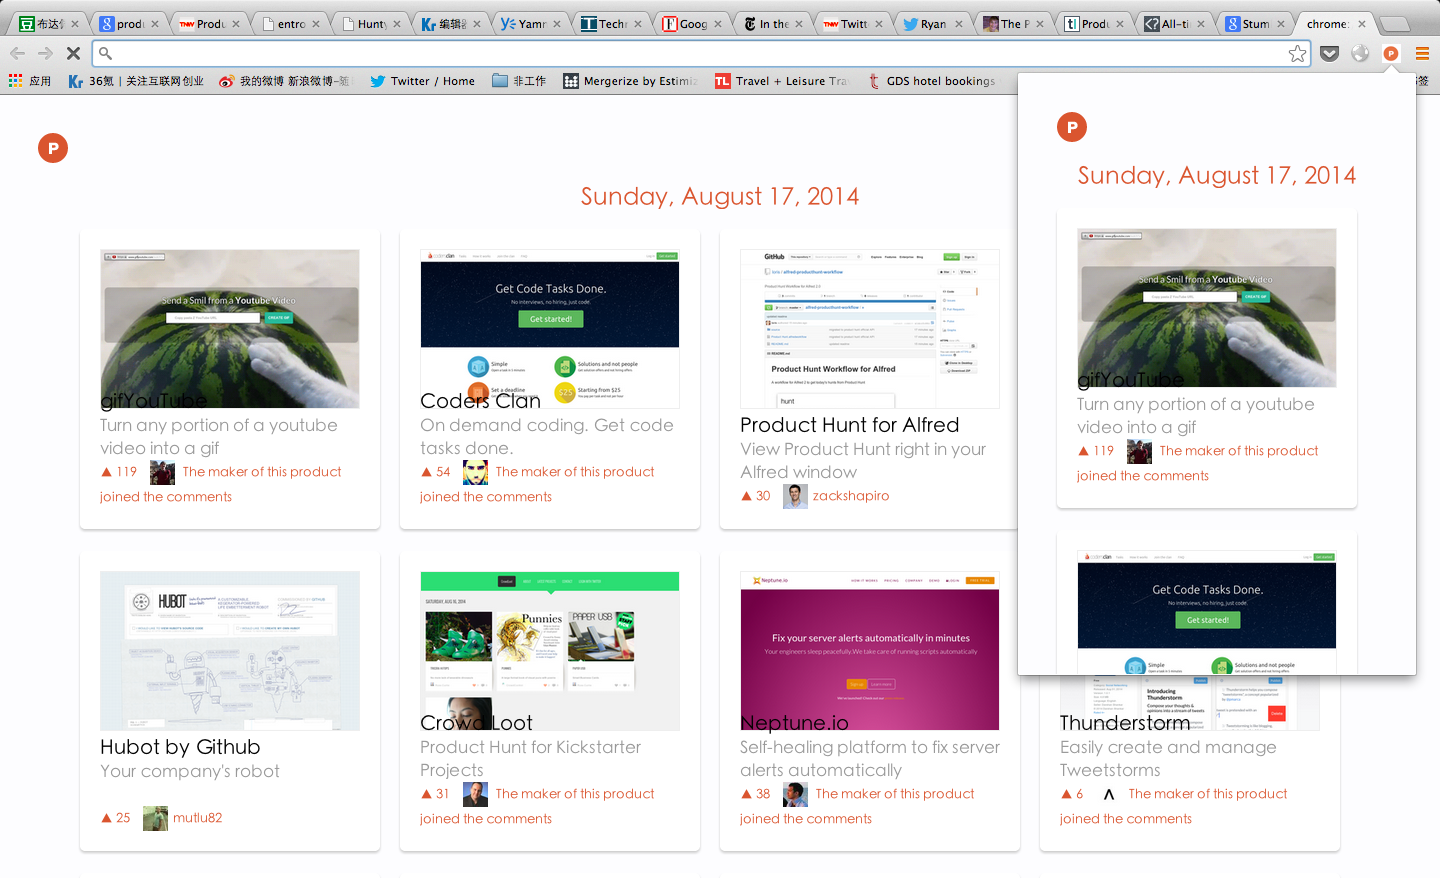Switch to the 'In the' NYT tab
Viewport: 1440px width, 878px height.
point(773,23)
